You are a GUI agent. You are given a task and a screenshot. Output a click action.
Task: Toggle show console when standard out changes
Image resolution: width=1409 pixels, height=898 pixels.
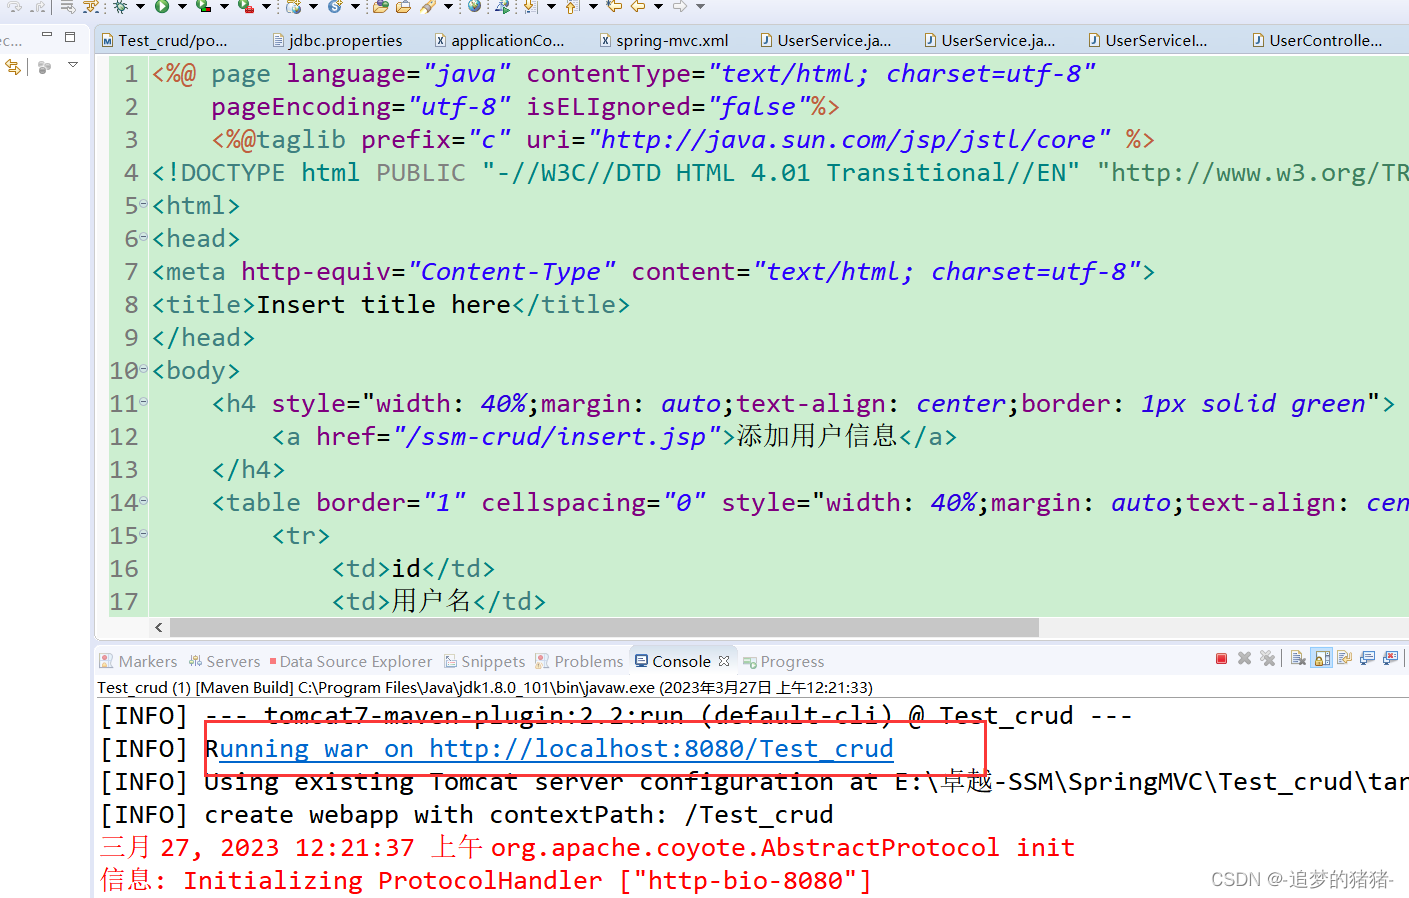1367,658
